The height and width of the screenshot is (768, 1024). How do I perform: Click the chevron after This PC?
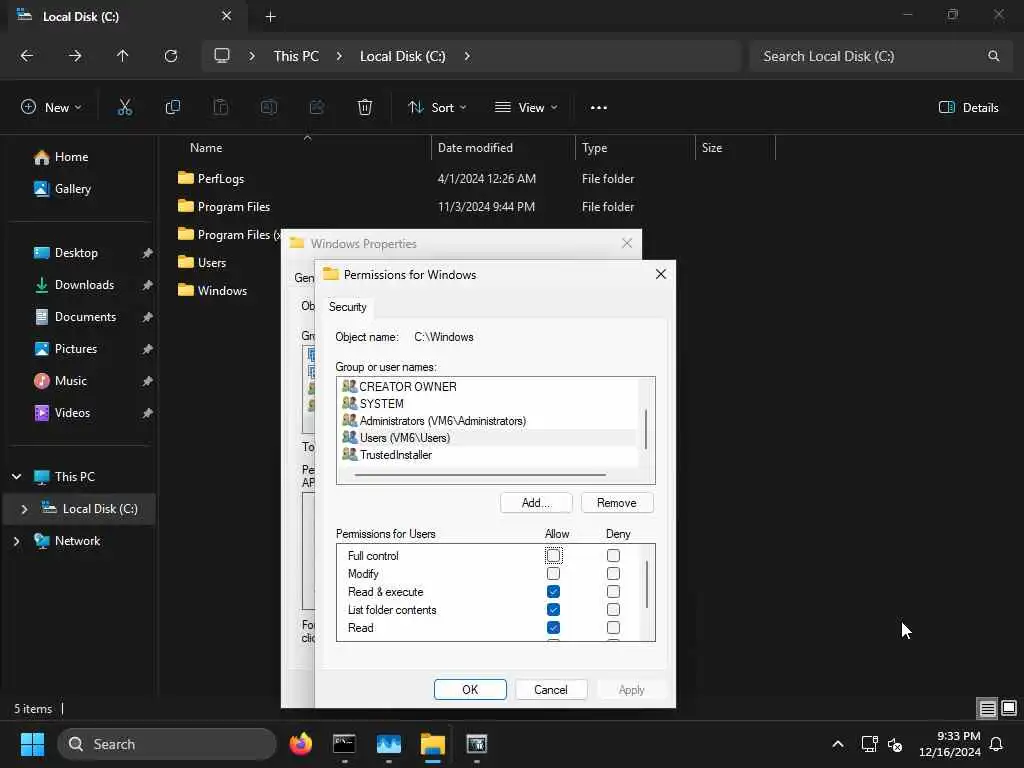click(x=339, y=56)
